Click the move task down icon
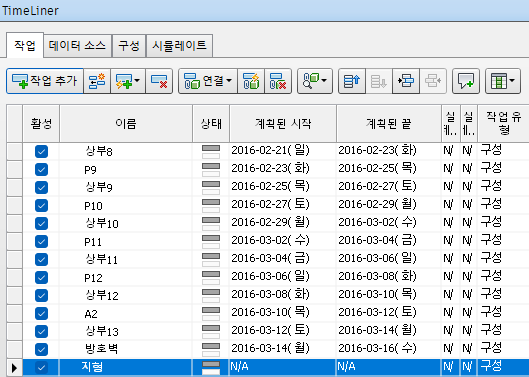This screenshot has height=377, width=529. point(379,81)
